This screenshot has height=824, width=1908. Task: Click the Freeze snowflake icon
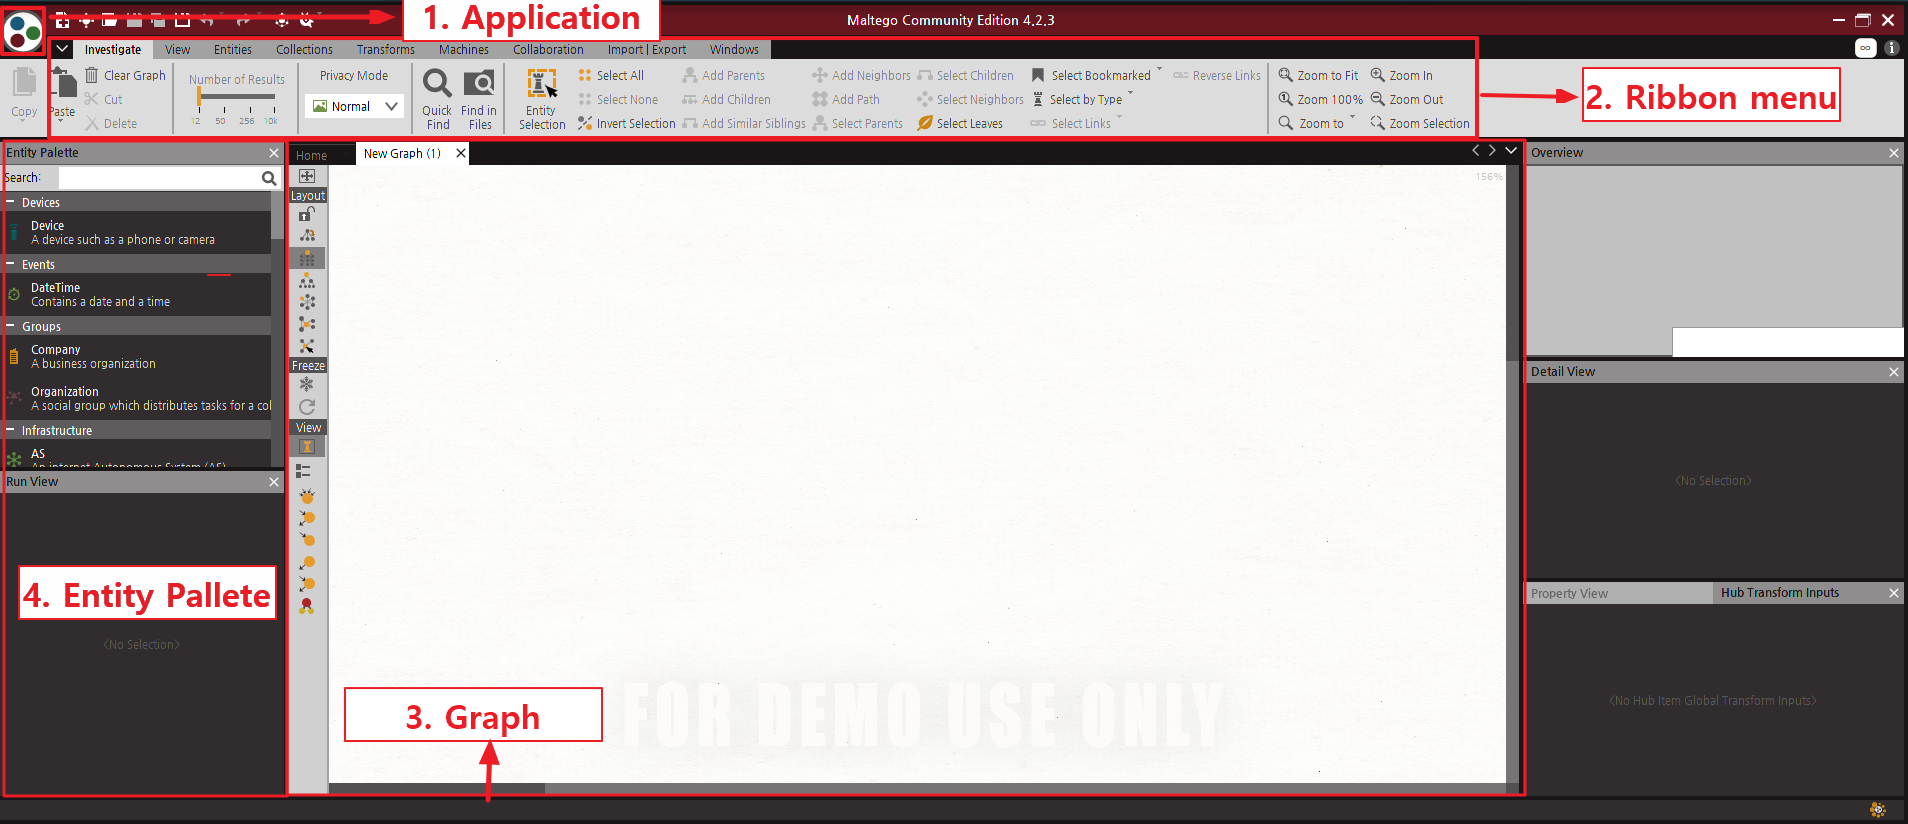coord(307,384)
